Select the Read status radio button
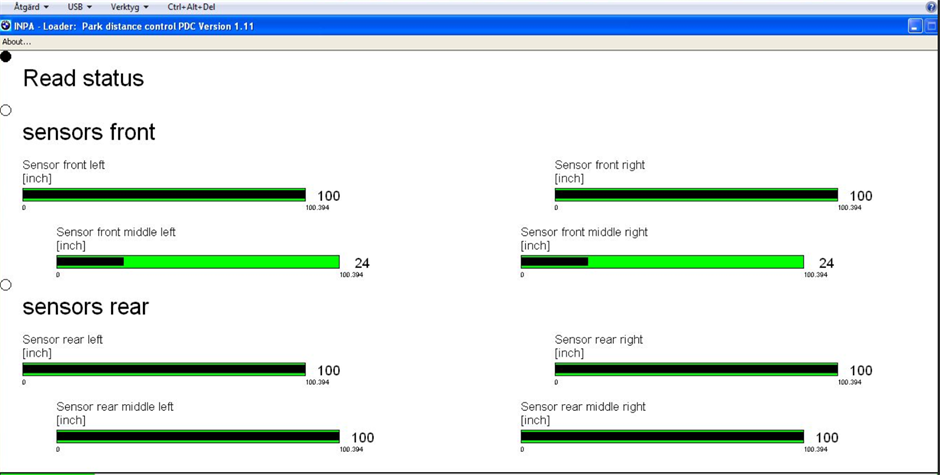This screenshot has width=940, height=475. coord(6,57)
